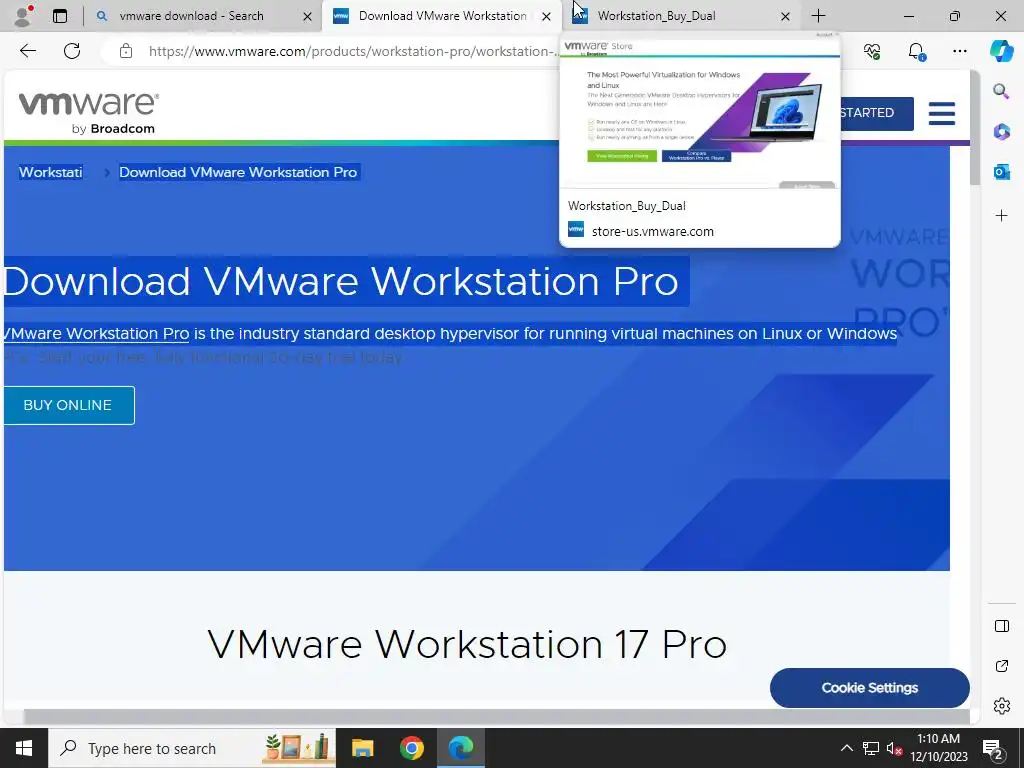This screenshot has width=1024, height=768.
Task: Open Edge Settings and more menu
Action: pyautogui.click(x=959, y=51)
